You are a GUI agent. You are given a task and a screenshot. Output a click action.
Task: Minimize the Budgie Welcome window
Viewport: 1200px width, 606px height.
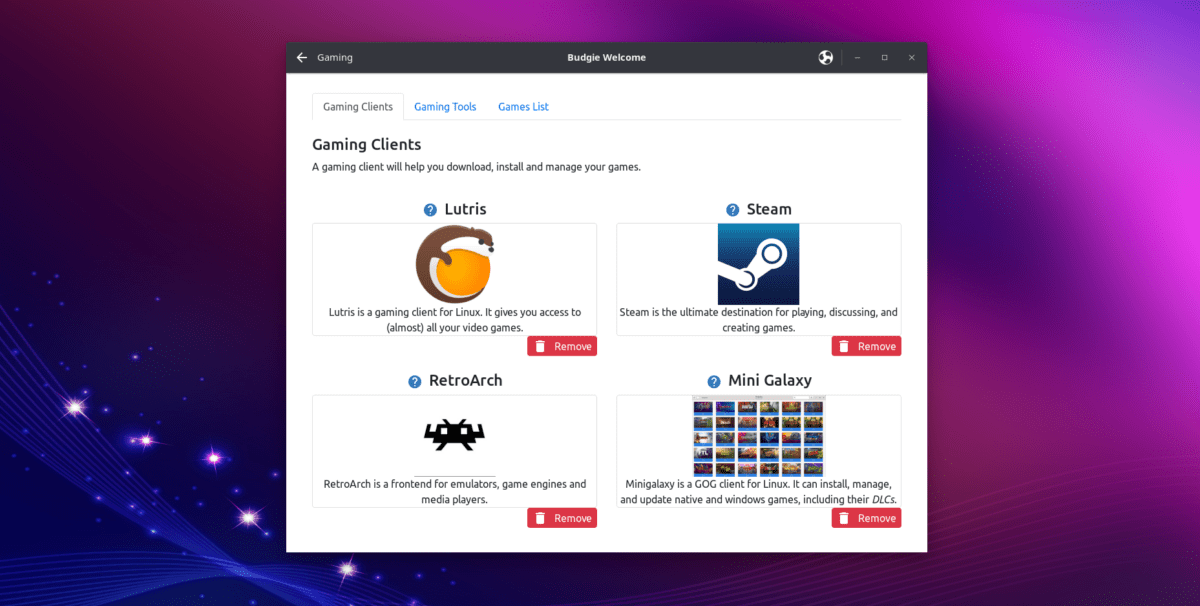pyautogui.click(x=857, y=57)
